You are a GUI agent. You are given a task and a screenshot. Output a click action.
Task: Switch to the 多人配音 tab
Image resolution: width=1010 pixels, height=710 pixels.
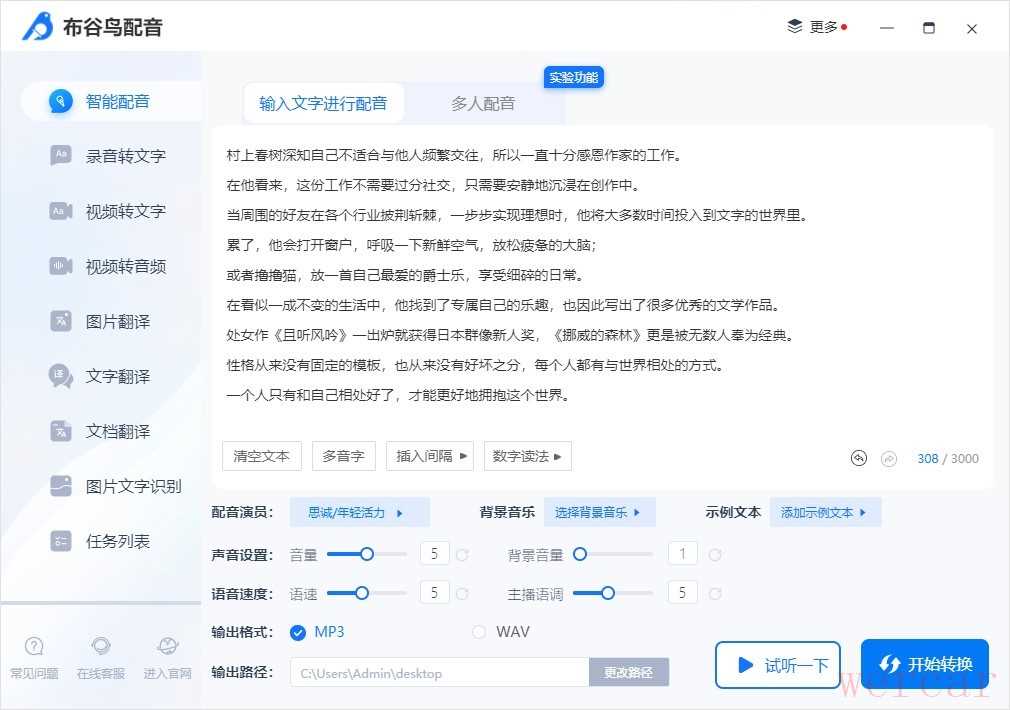[483, 103]
